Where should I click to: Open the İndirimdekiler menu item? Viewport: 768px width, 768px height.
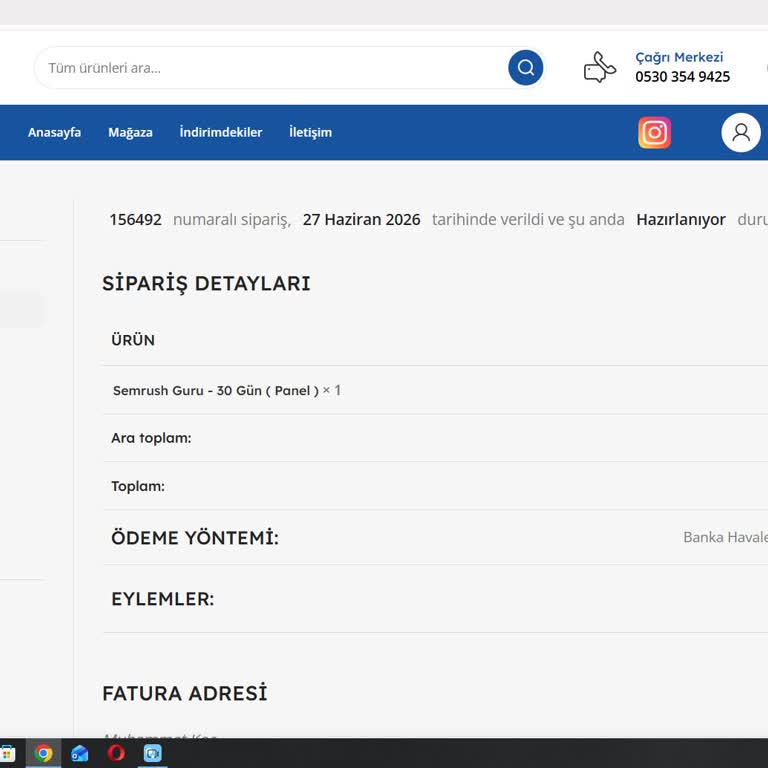(x=221, y=132)
